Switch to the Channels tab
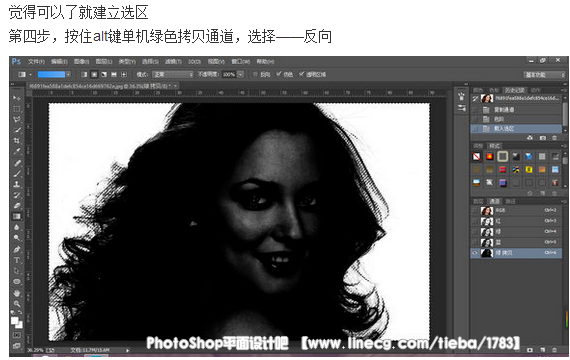 point(494,201)
